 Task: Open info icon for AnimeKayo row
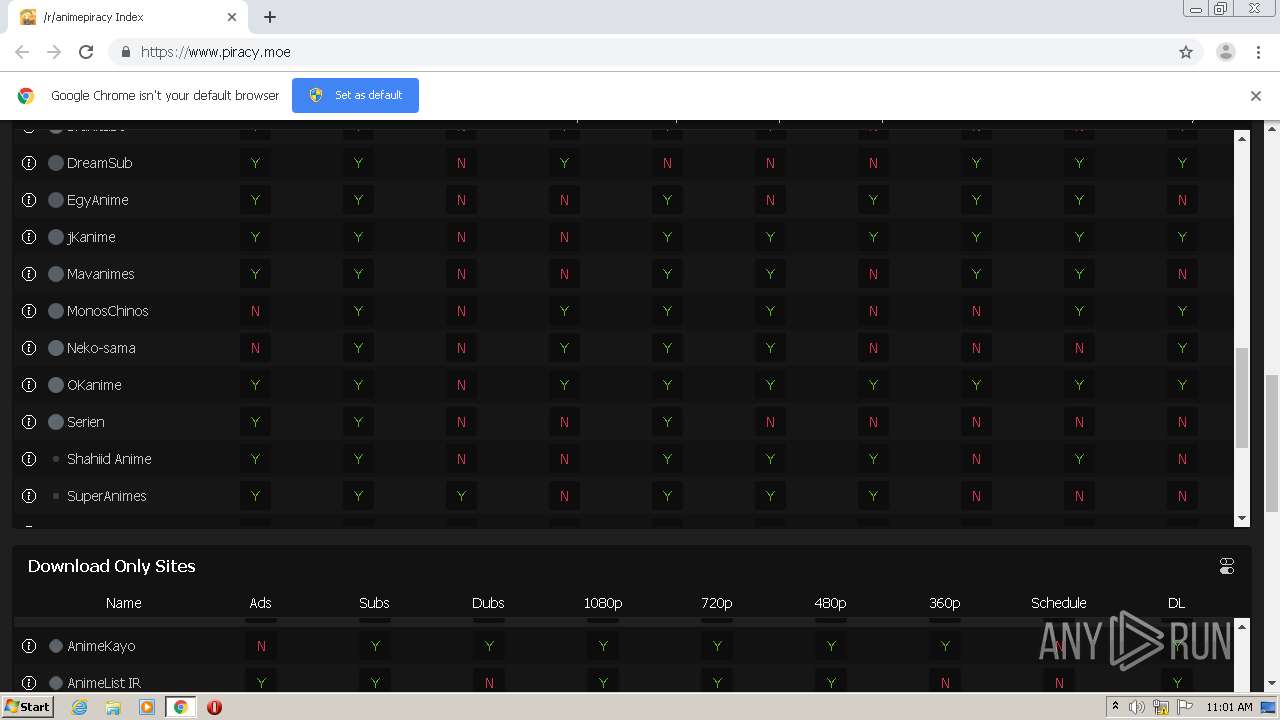coord(29,646)
